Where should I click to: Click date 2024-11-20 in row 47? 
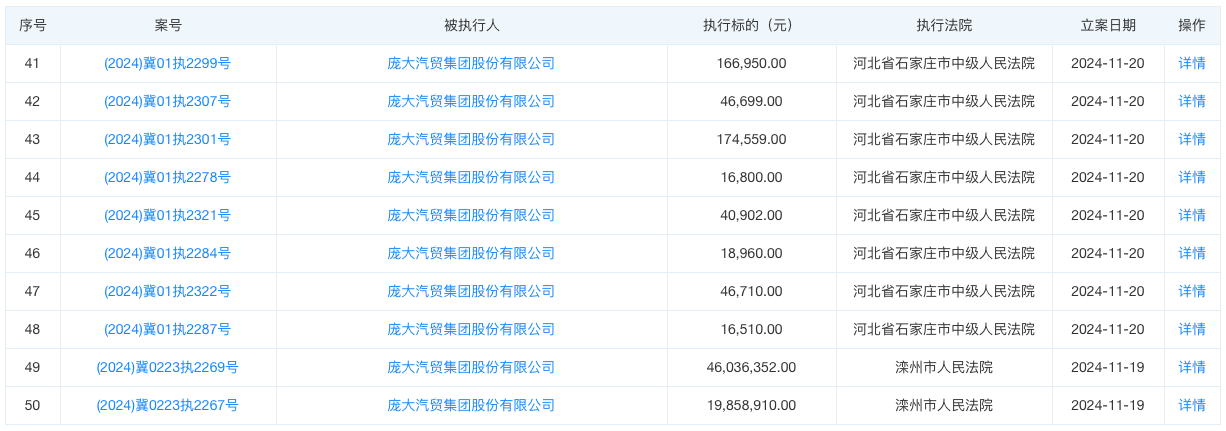pos(1107,291)
